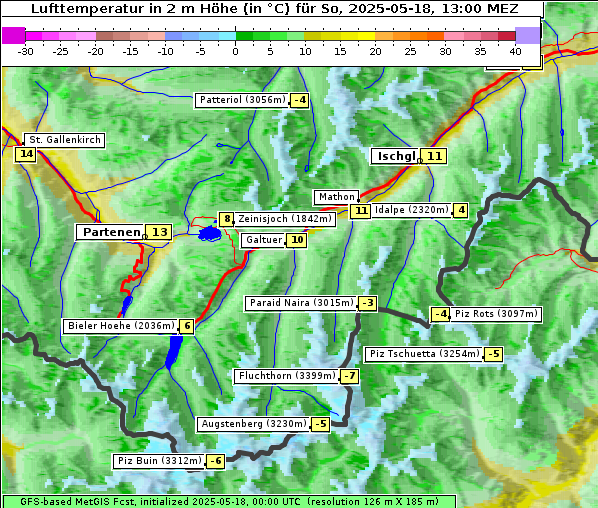The width and height of the screenshot is (598, 508).
Task: Click the Piz Buin (3312m) label
Action: pos(159,461)
